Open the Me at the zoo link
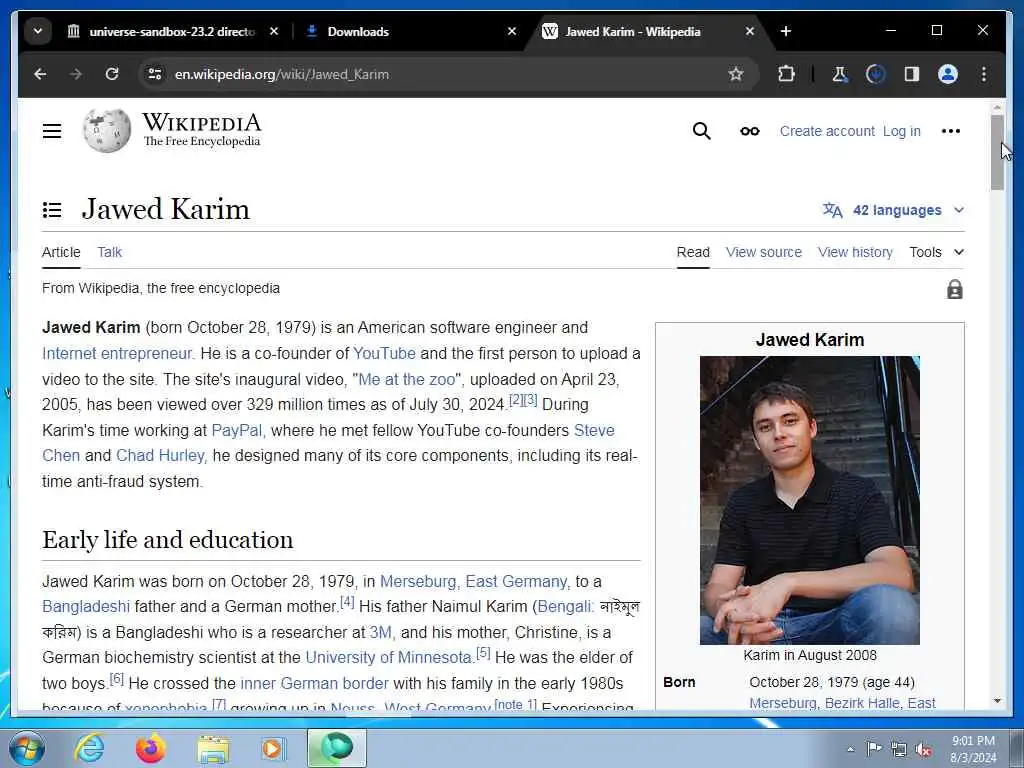 407,379
